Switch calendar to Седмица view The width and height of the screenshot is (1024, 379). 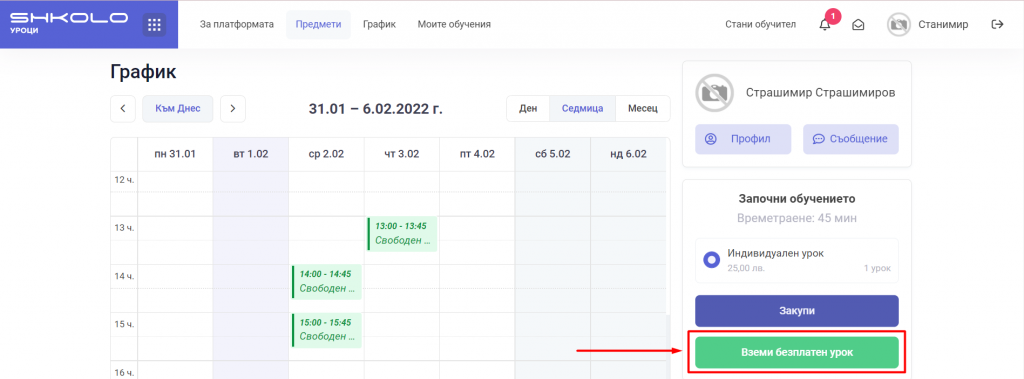pos(583,108)
